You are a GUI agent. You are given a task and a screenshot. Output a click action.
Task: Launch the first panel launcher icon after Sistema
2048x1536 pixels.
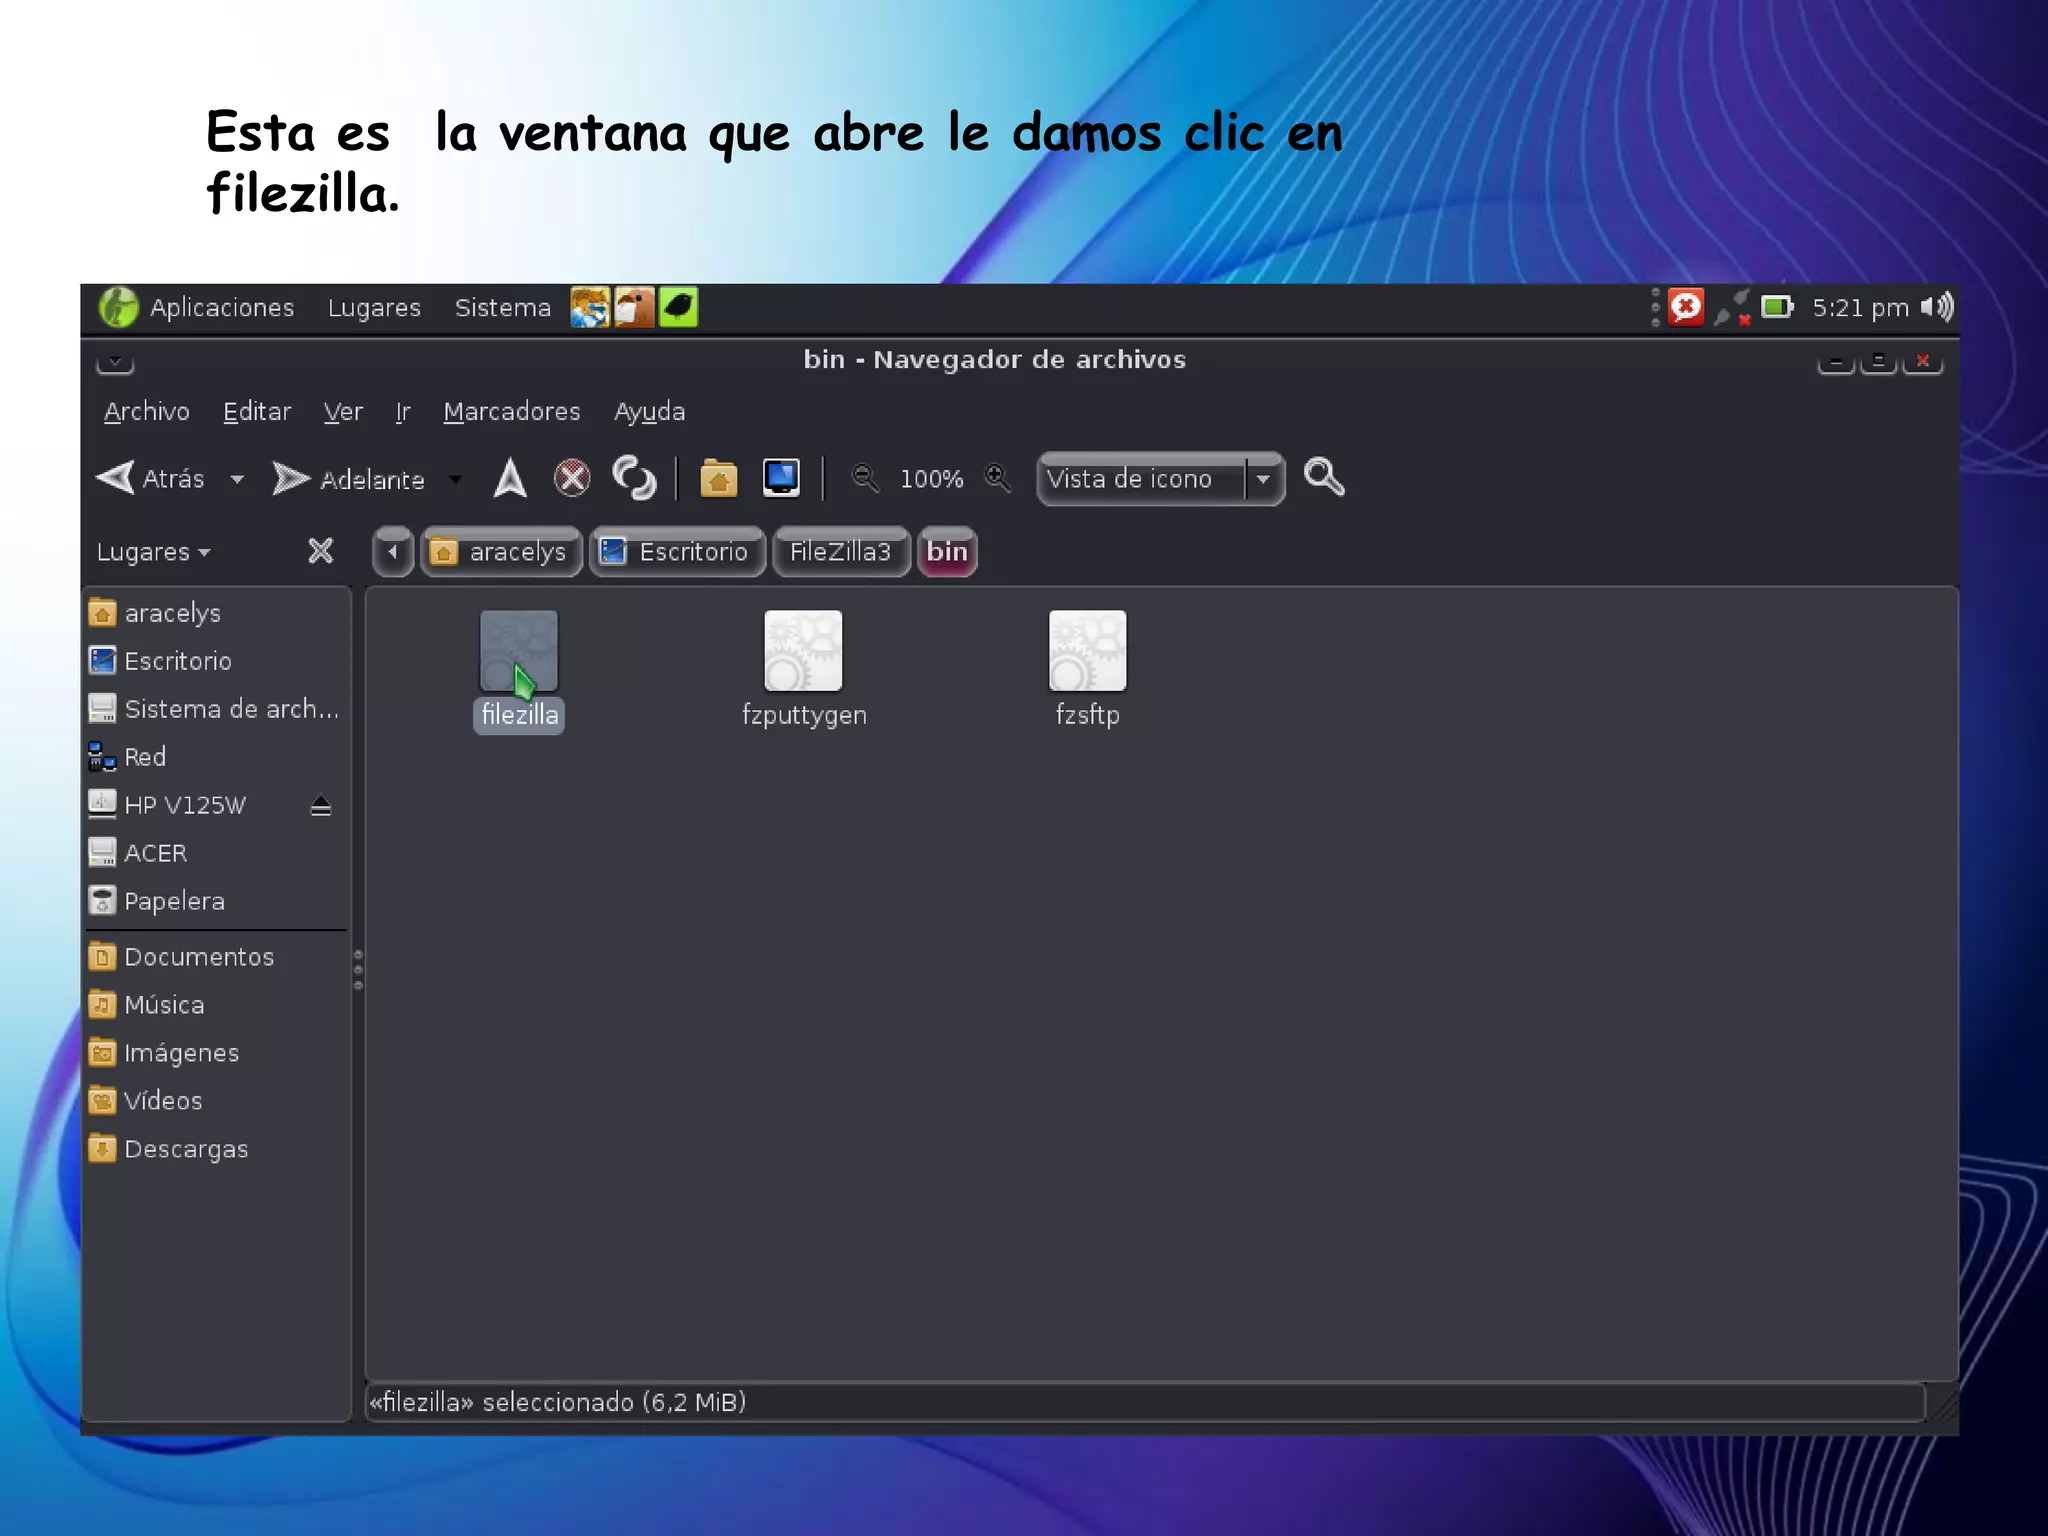(x=590, y=307)
